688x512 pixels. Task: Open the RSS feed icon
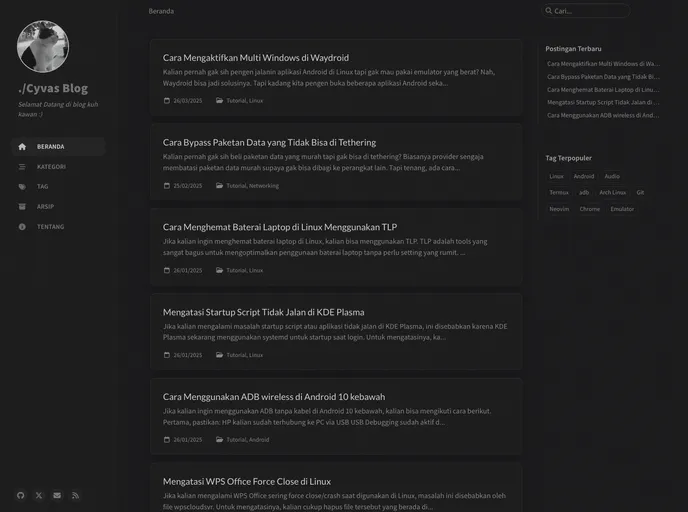[75, 495]
